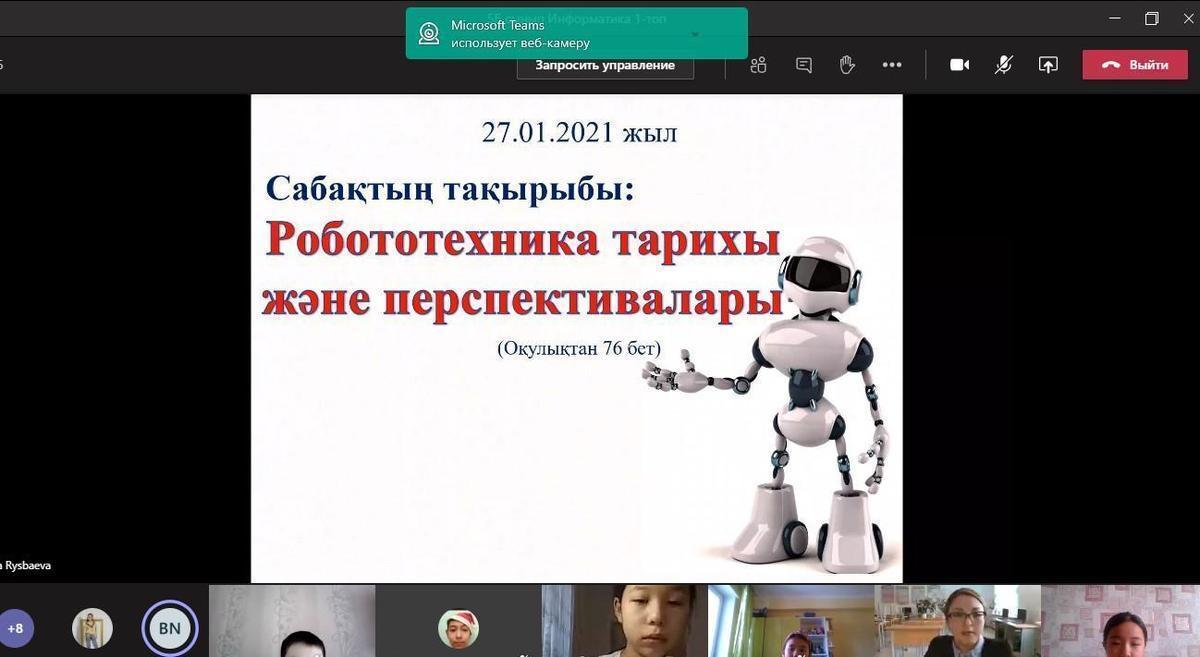The image size is (1200, 657).
Task: Unmute the microphone
Action: pyautogui.click(x=1003, y=65)
